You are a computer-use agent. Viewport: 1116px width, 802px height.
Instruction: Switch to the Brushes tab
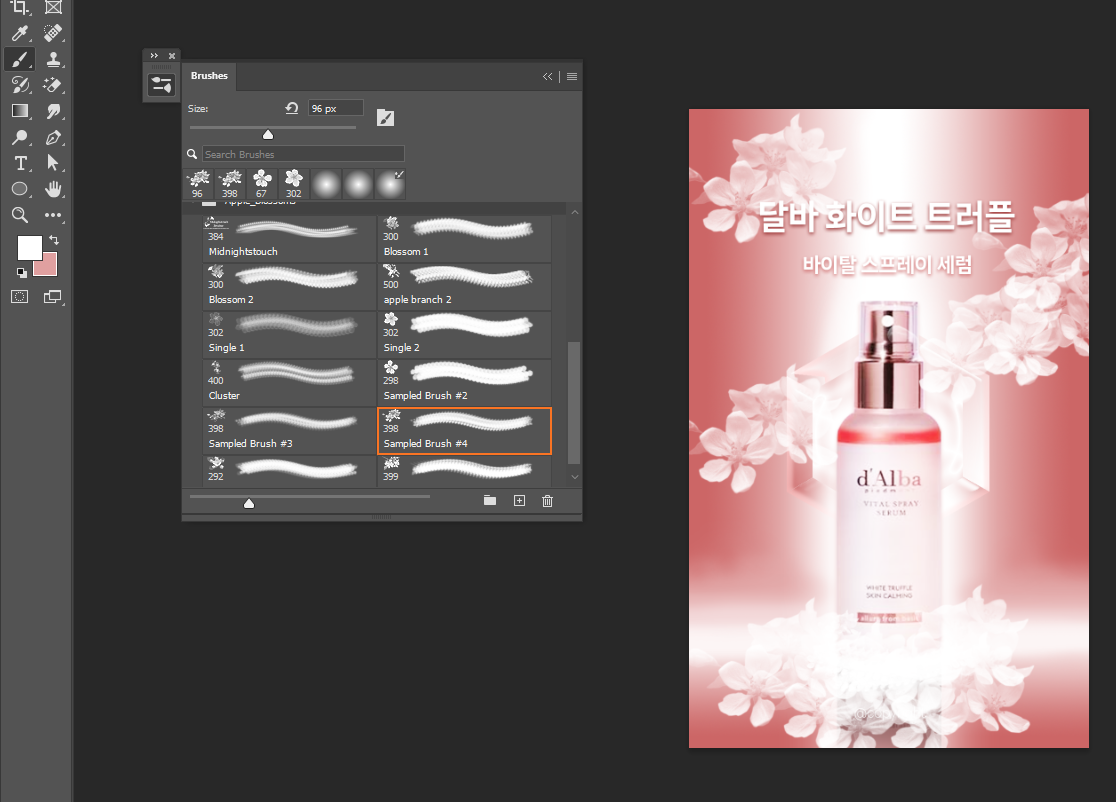(209, 75)
